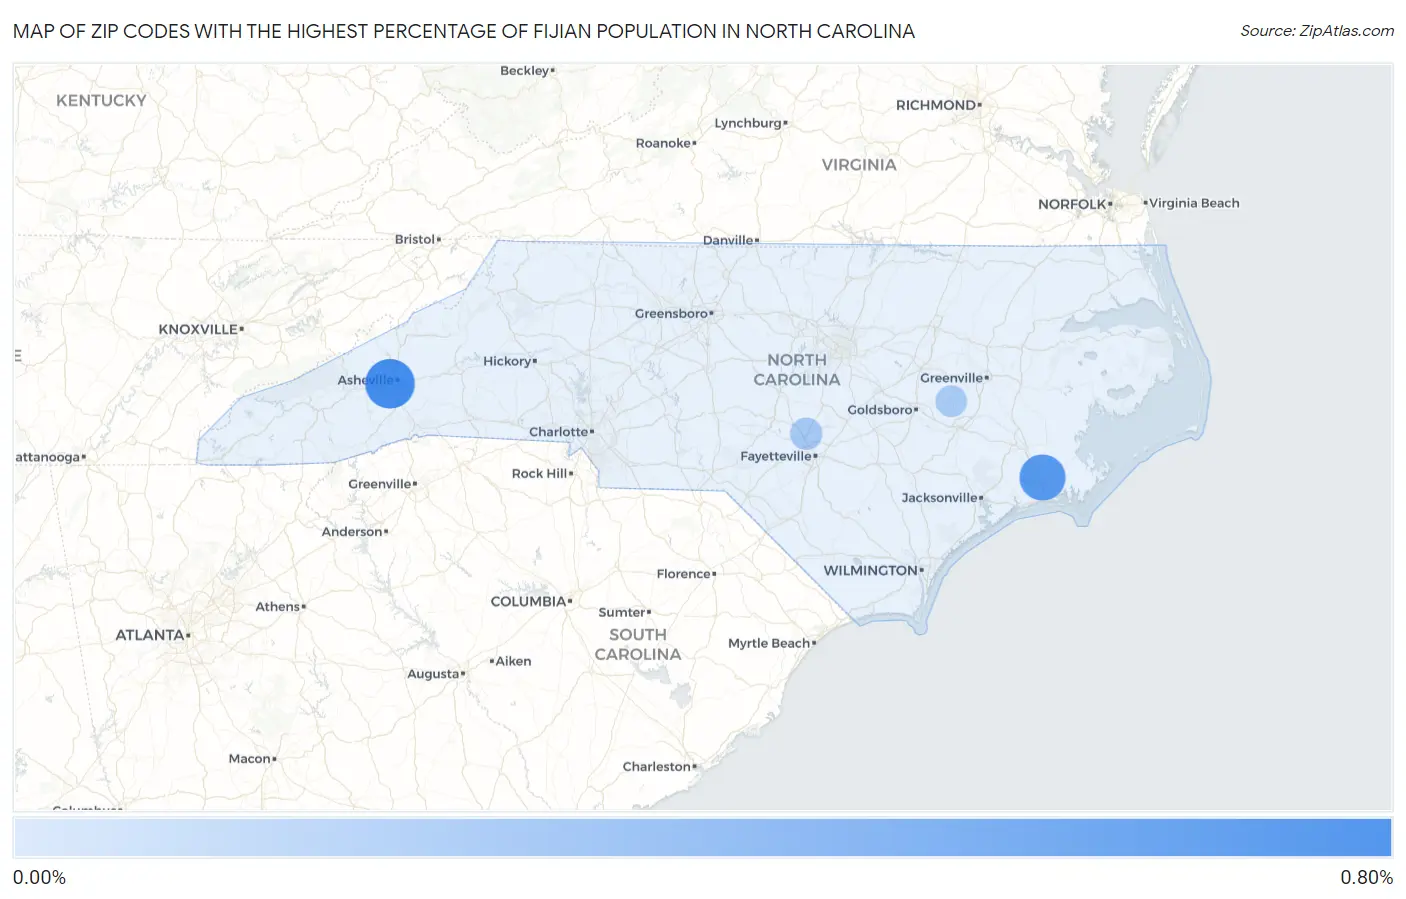Click the dark blue bubble near Jacksonville

[1042, 477]
